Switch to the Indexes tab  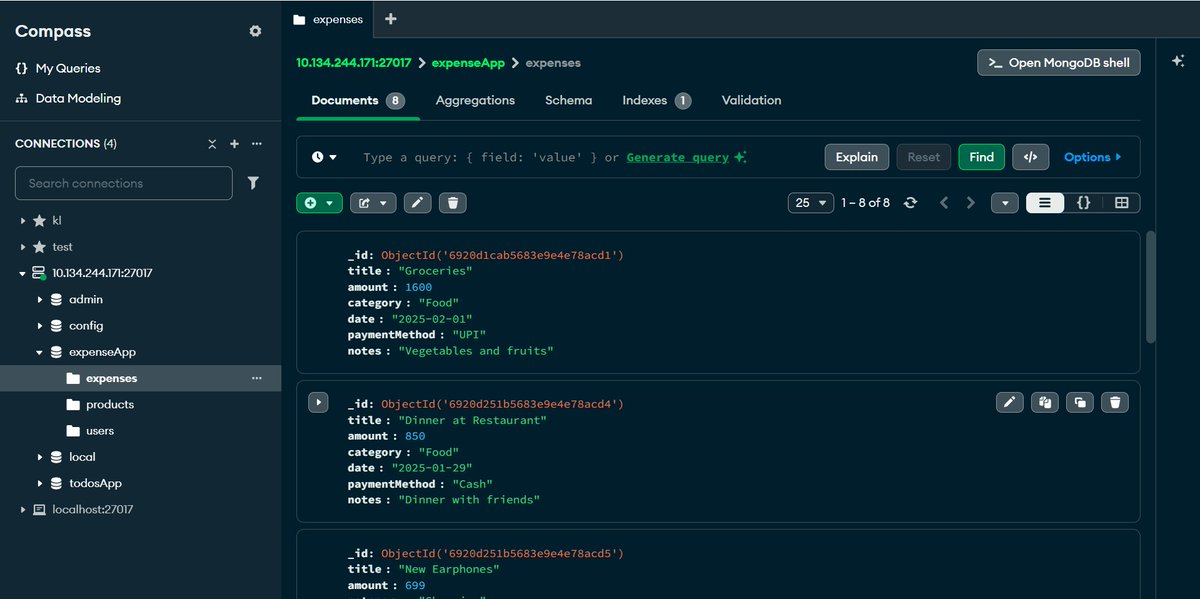tap(656, 100)
